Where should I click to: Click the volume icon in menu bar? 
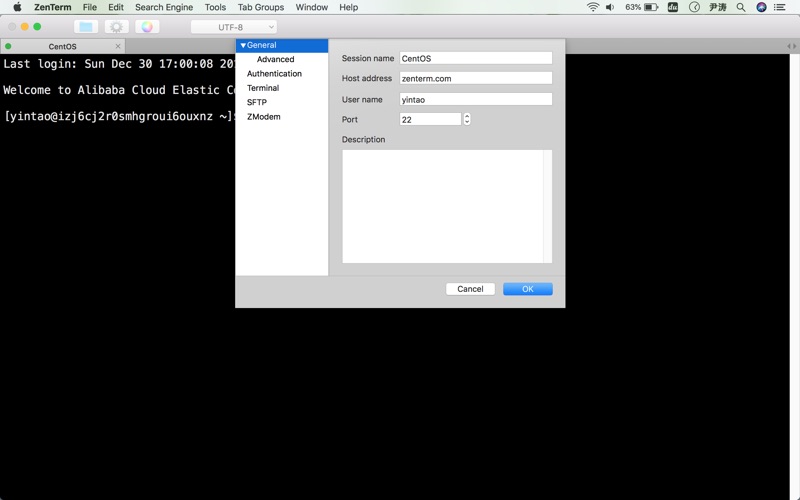[610, 7]
